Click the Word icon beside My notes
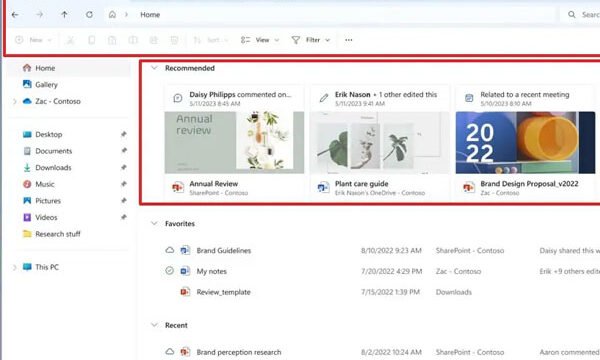This screenshot has height=360, width=600. pos(185,271)
